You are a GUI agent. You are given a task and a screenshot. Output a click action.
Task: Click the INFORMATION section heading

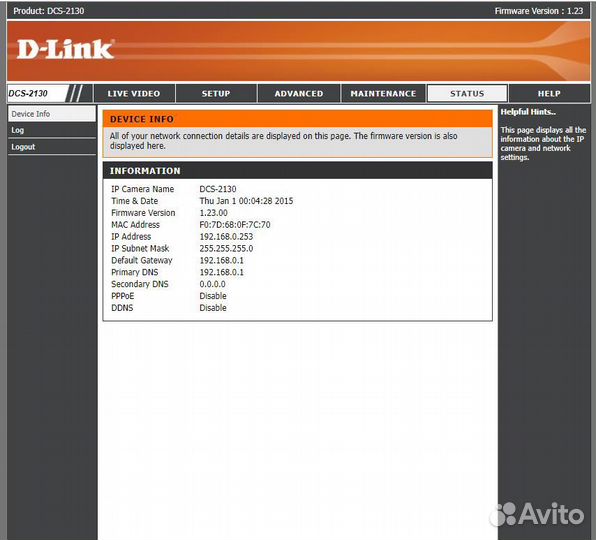tap(145, 171)
